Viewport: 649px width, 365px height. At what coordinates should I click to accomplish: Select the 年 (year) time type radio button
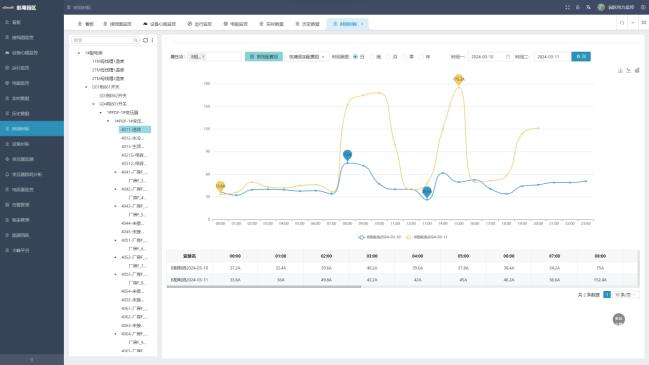coord(421,57)
